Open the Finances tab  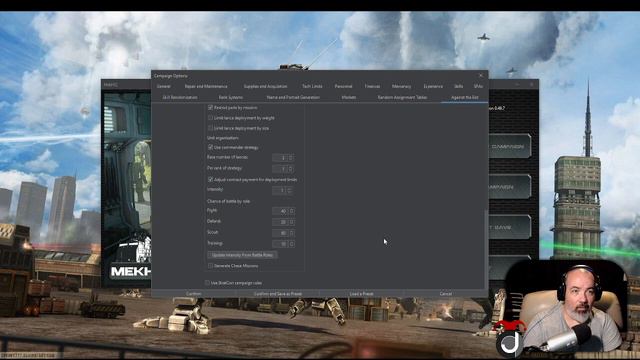(372, 87)
